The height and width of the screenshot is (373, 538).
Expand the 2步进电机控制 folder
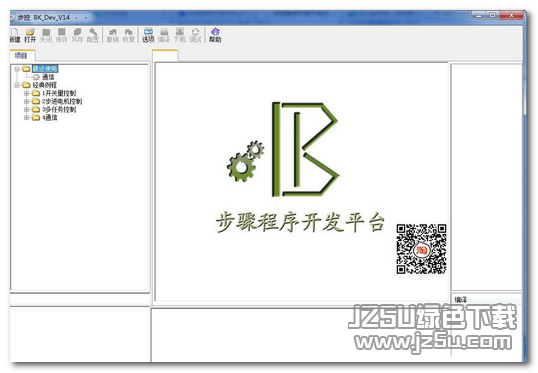coord(26,102)
